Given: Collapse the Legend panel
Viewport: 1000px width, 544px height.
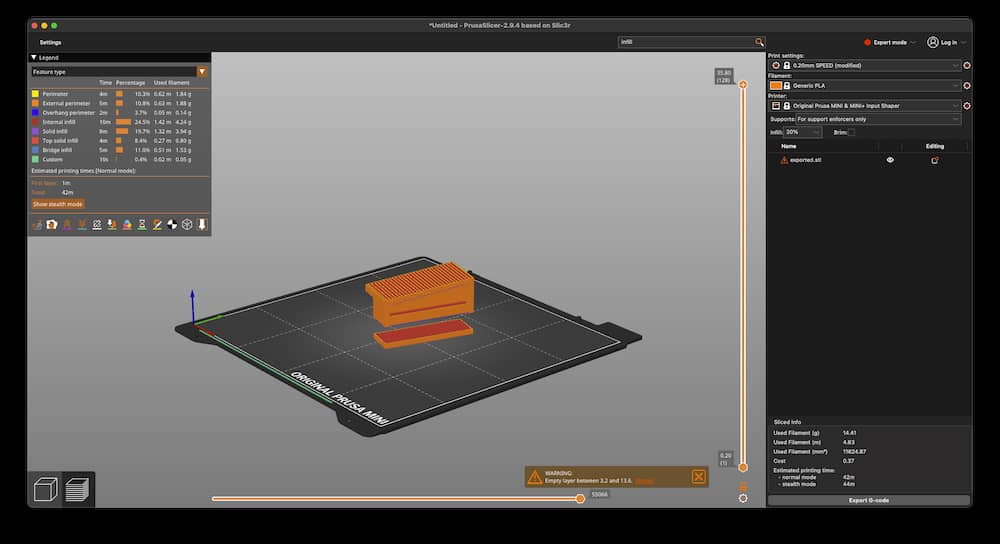Looking at the screenshot, I should [x=34, y=58].
